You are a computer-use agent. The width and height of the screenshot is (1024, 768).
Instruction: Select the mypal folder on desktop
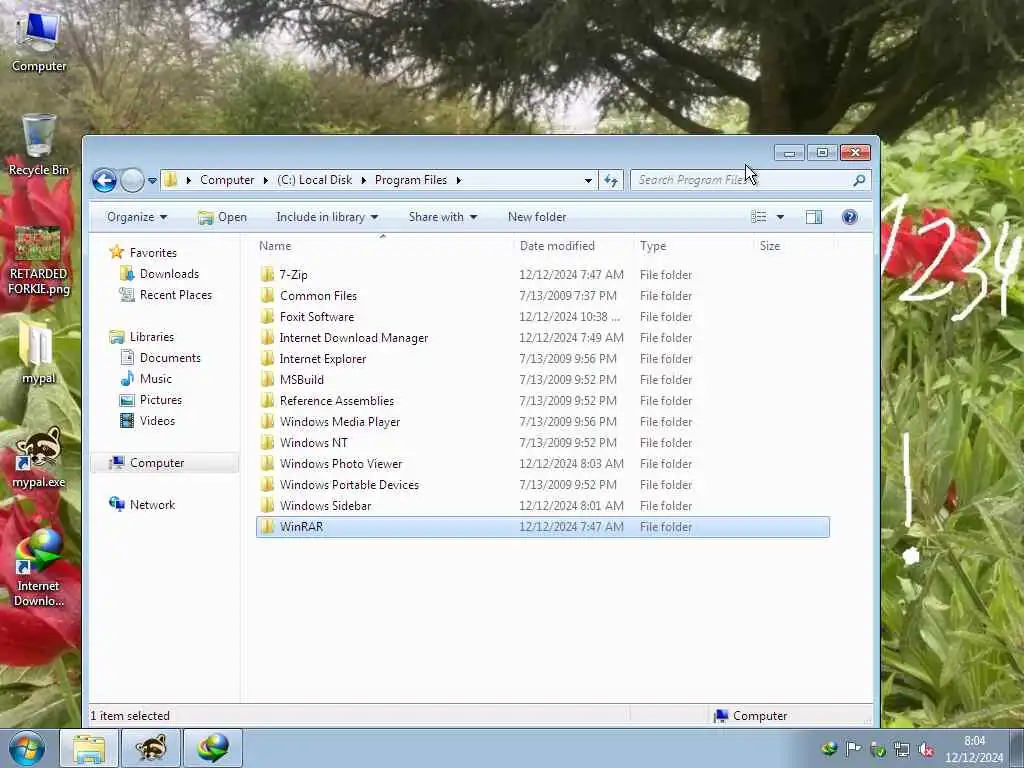pos(38,353)
